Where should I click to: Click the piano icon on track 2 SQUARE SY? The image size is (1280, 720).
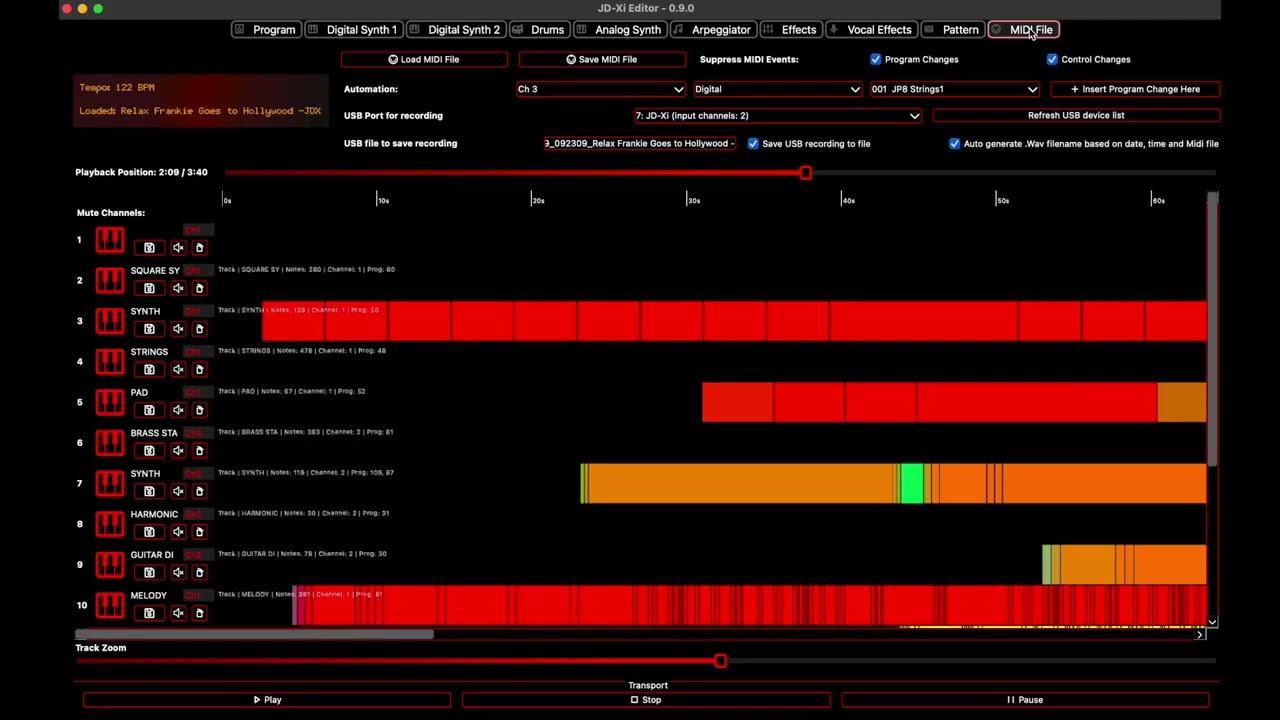pos(110,280)
